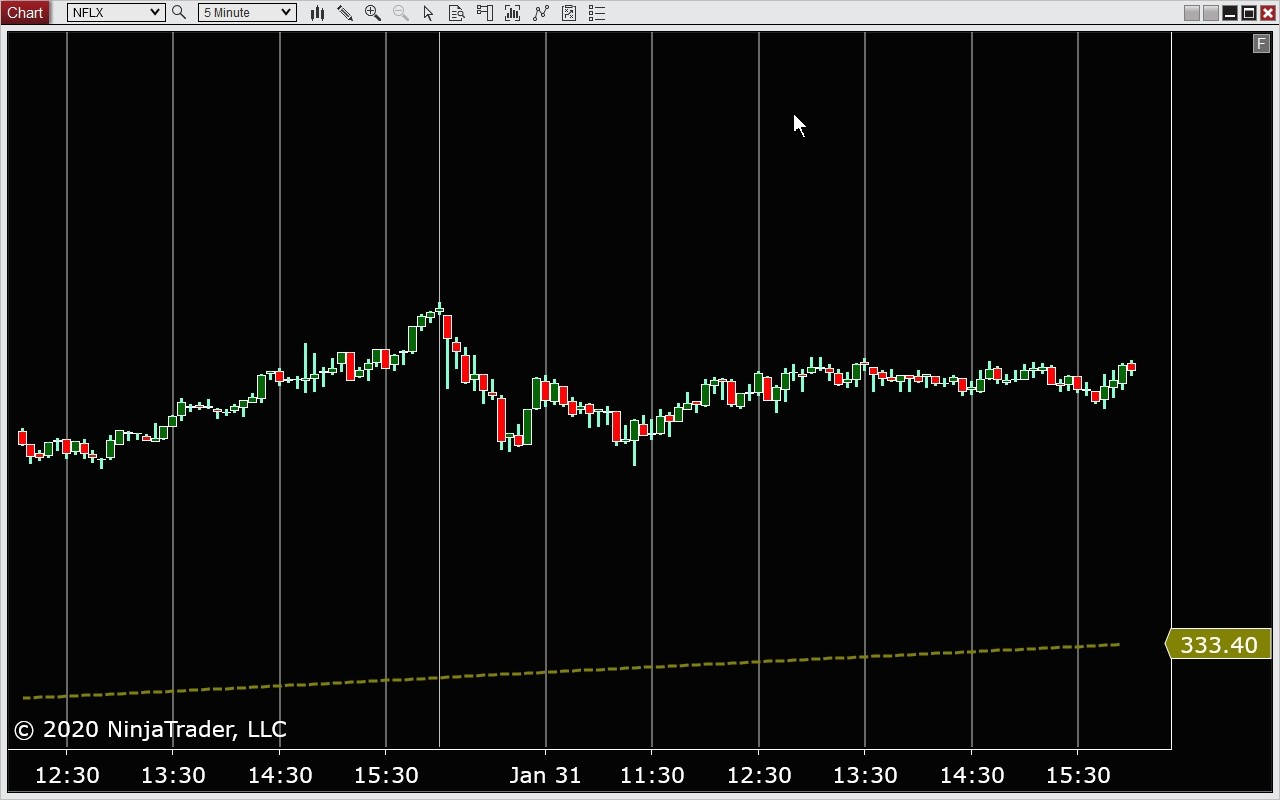1280x800 pixels.
Task: Activate the zoom in tool
Action: click(372, 12)
